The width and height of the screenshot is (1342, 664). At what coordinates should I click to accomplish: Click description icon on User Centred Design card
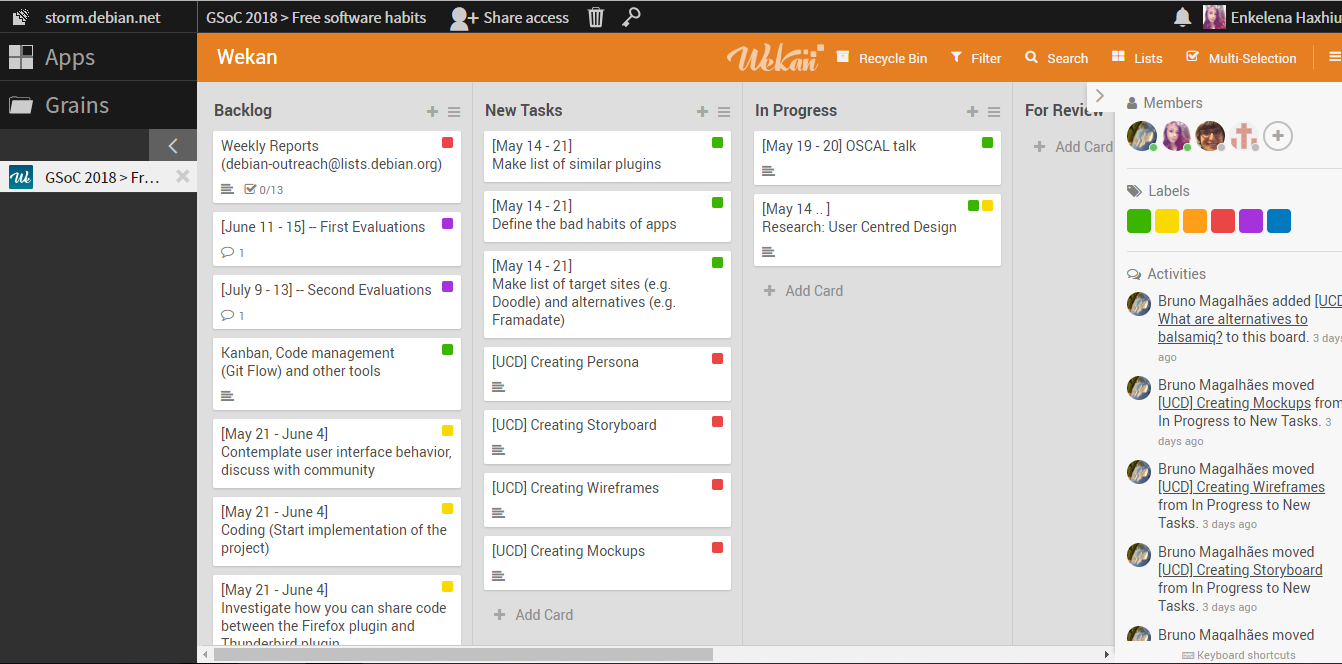769,252
